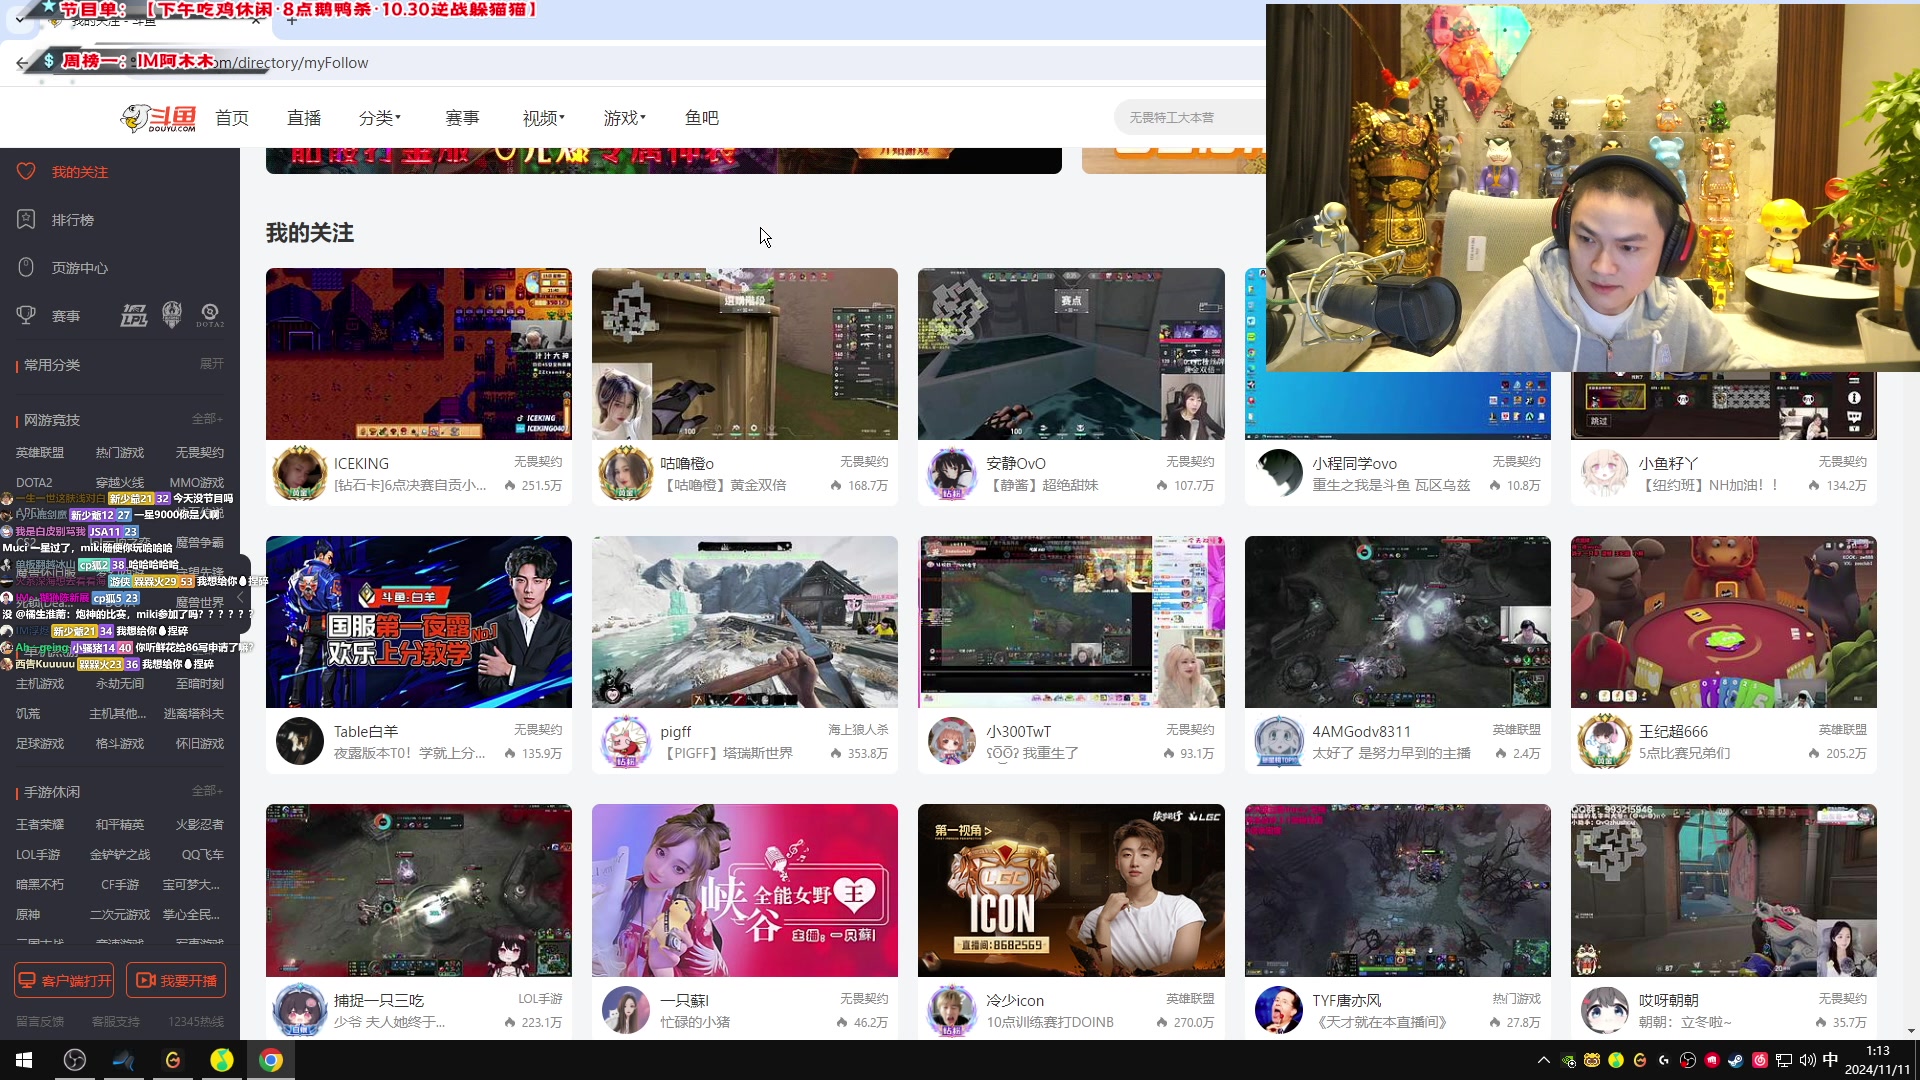
Task: Open the 分类 dropdown in top navigation
Action: pos(379,118)
